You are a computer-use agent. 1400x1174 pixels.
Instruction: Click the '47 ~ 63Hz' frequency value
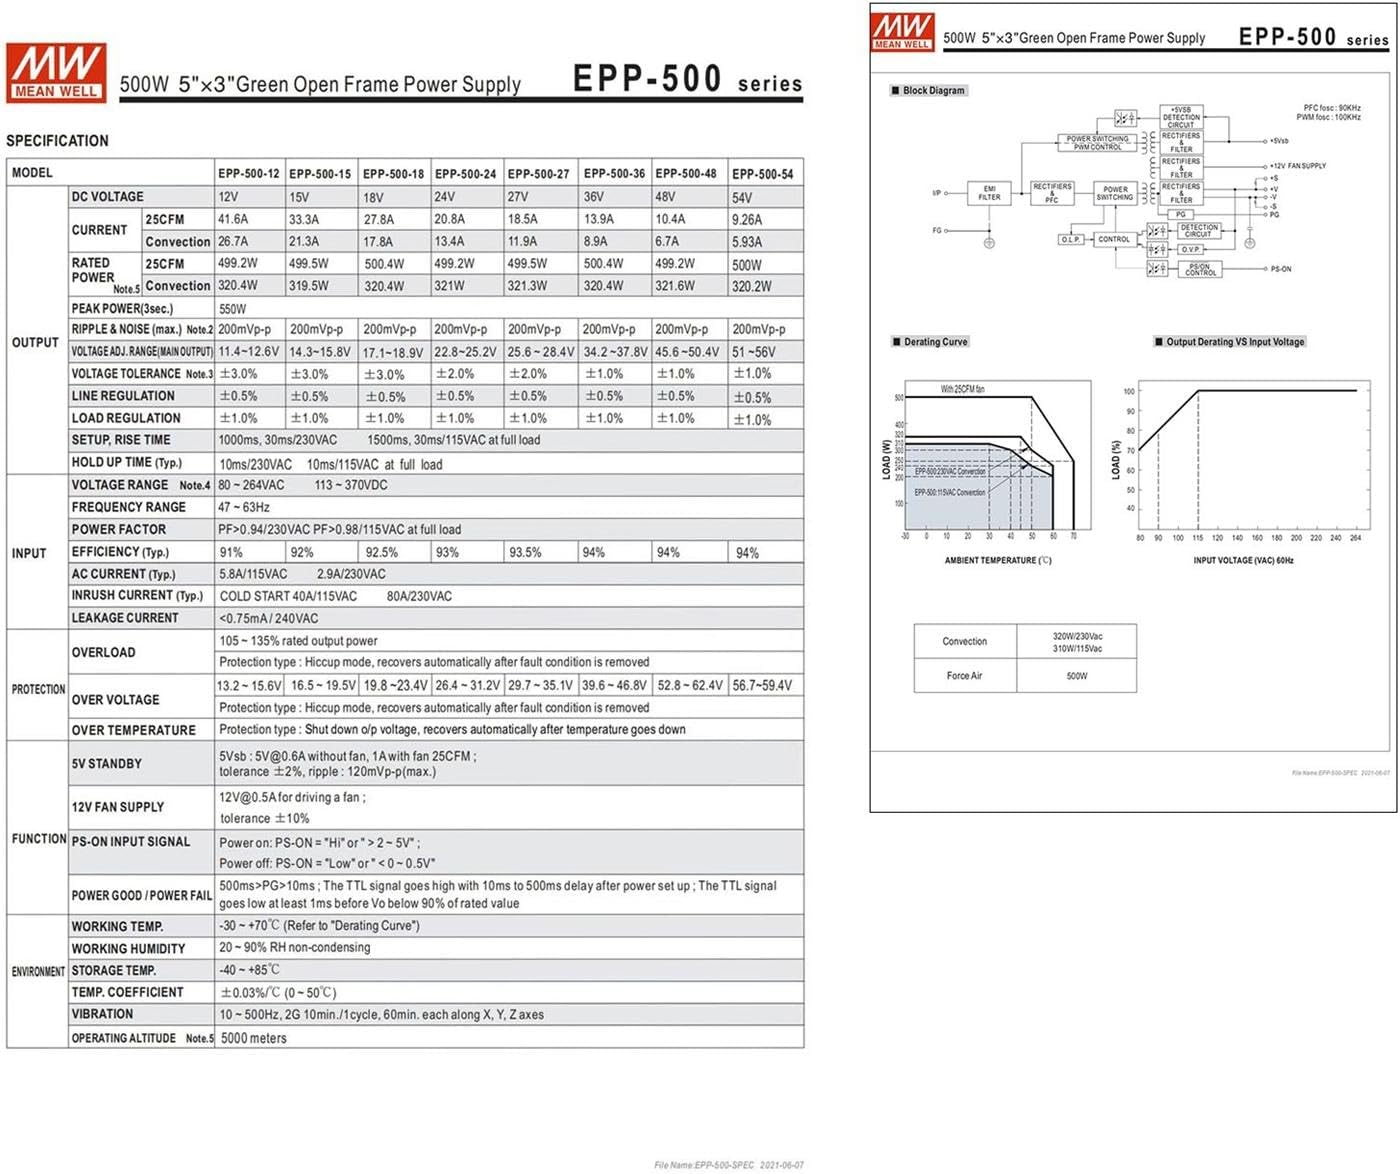(244, 507)
